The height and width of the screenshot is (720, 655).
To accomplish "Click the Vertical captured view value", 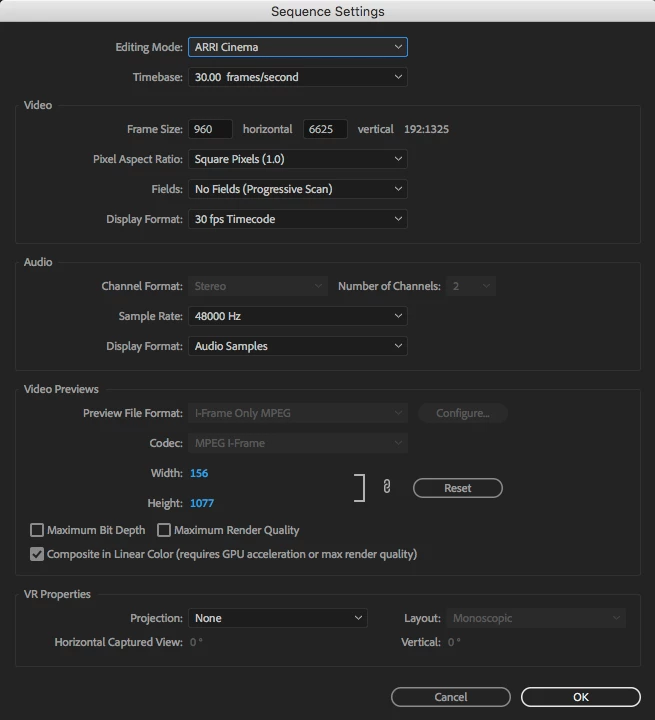I will pyautogui.click(x=454, y=642).
